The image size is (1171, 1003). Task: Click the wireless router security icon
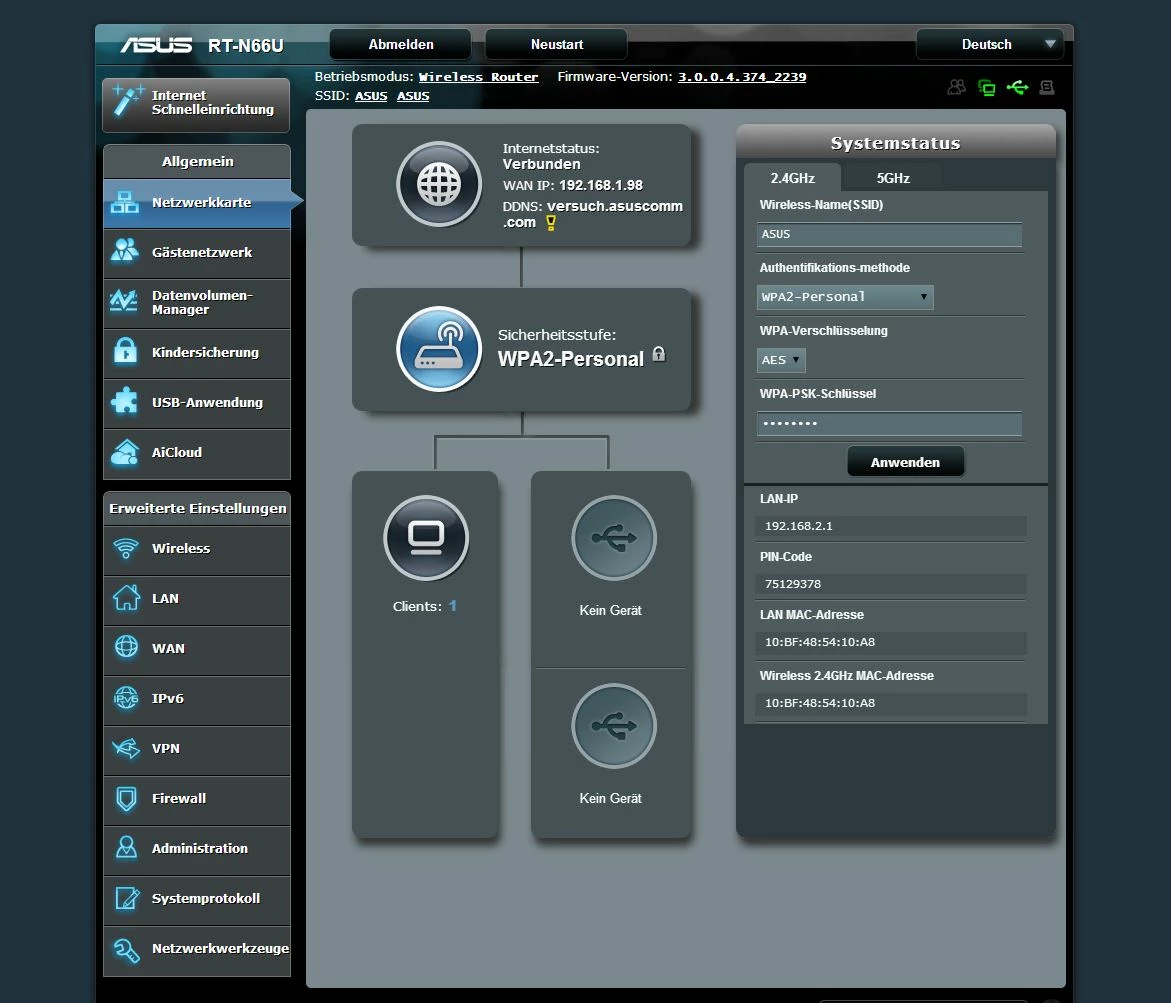(x=439, y=349)
